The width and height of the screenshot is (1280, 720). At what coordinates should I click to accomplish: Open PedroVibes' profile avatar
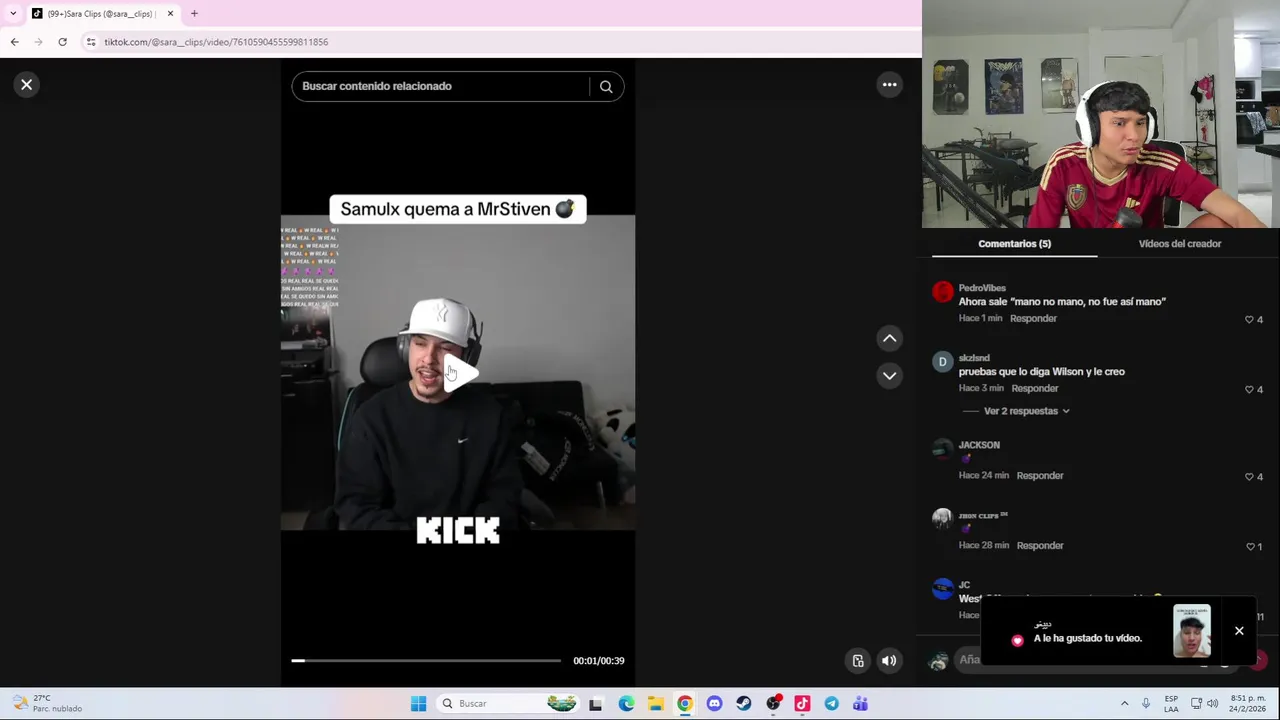point(942,292)
